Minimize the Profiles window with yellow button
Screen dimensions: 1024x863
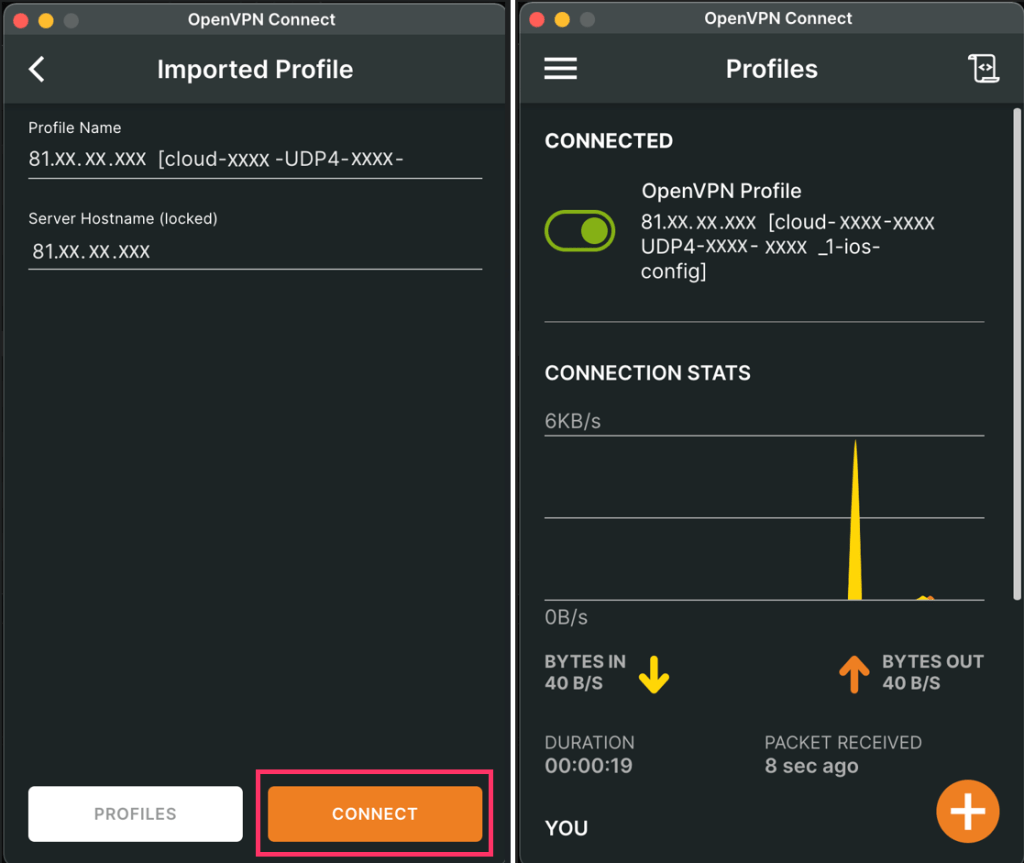coord(562,20)
